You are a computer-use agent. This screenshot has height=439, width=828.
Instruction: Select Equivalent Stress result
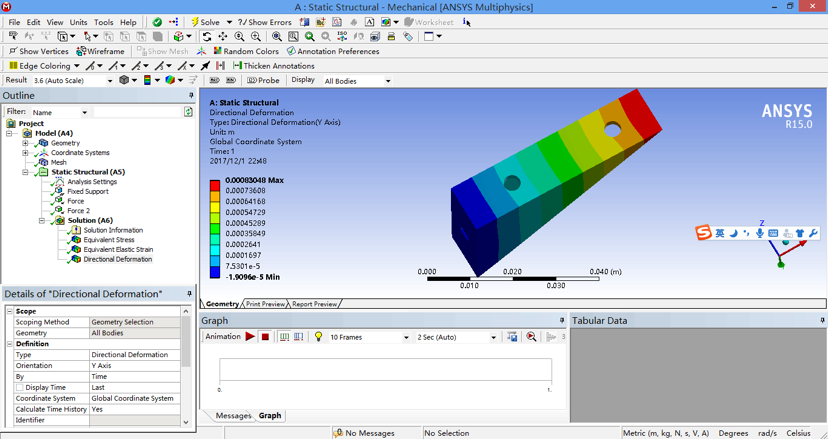click(x=109, y=240)
